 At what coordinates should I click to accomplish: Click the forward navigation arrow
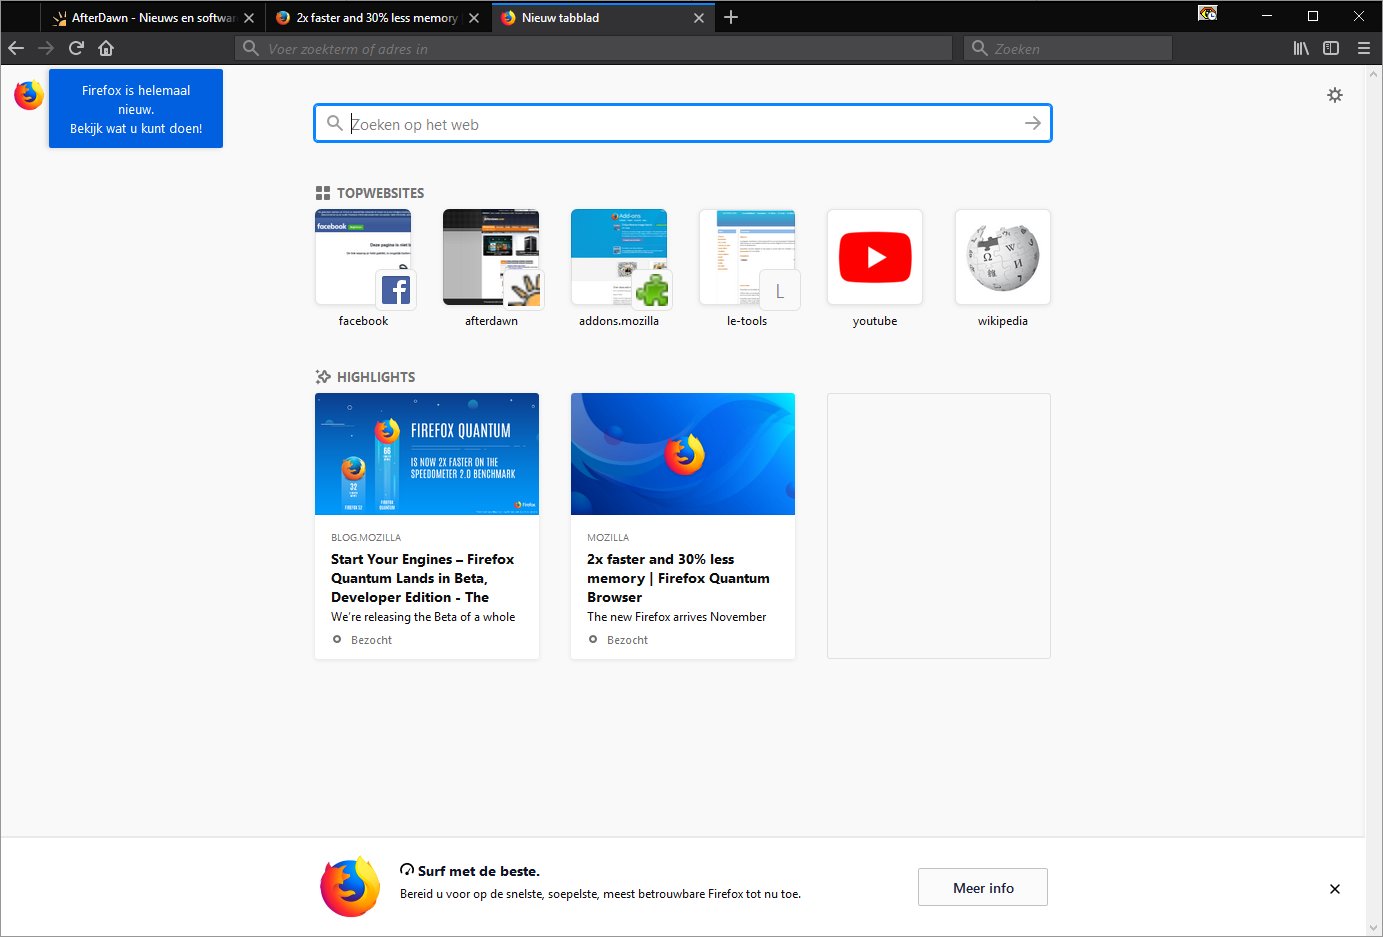(x=46, y=48)
